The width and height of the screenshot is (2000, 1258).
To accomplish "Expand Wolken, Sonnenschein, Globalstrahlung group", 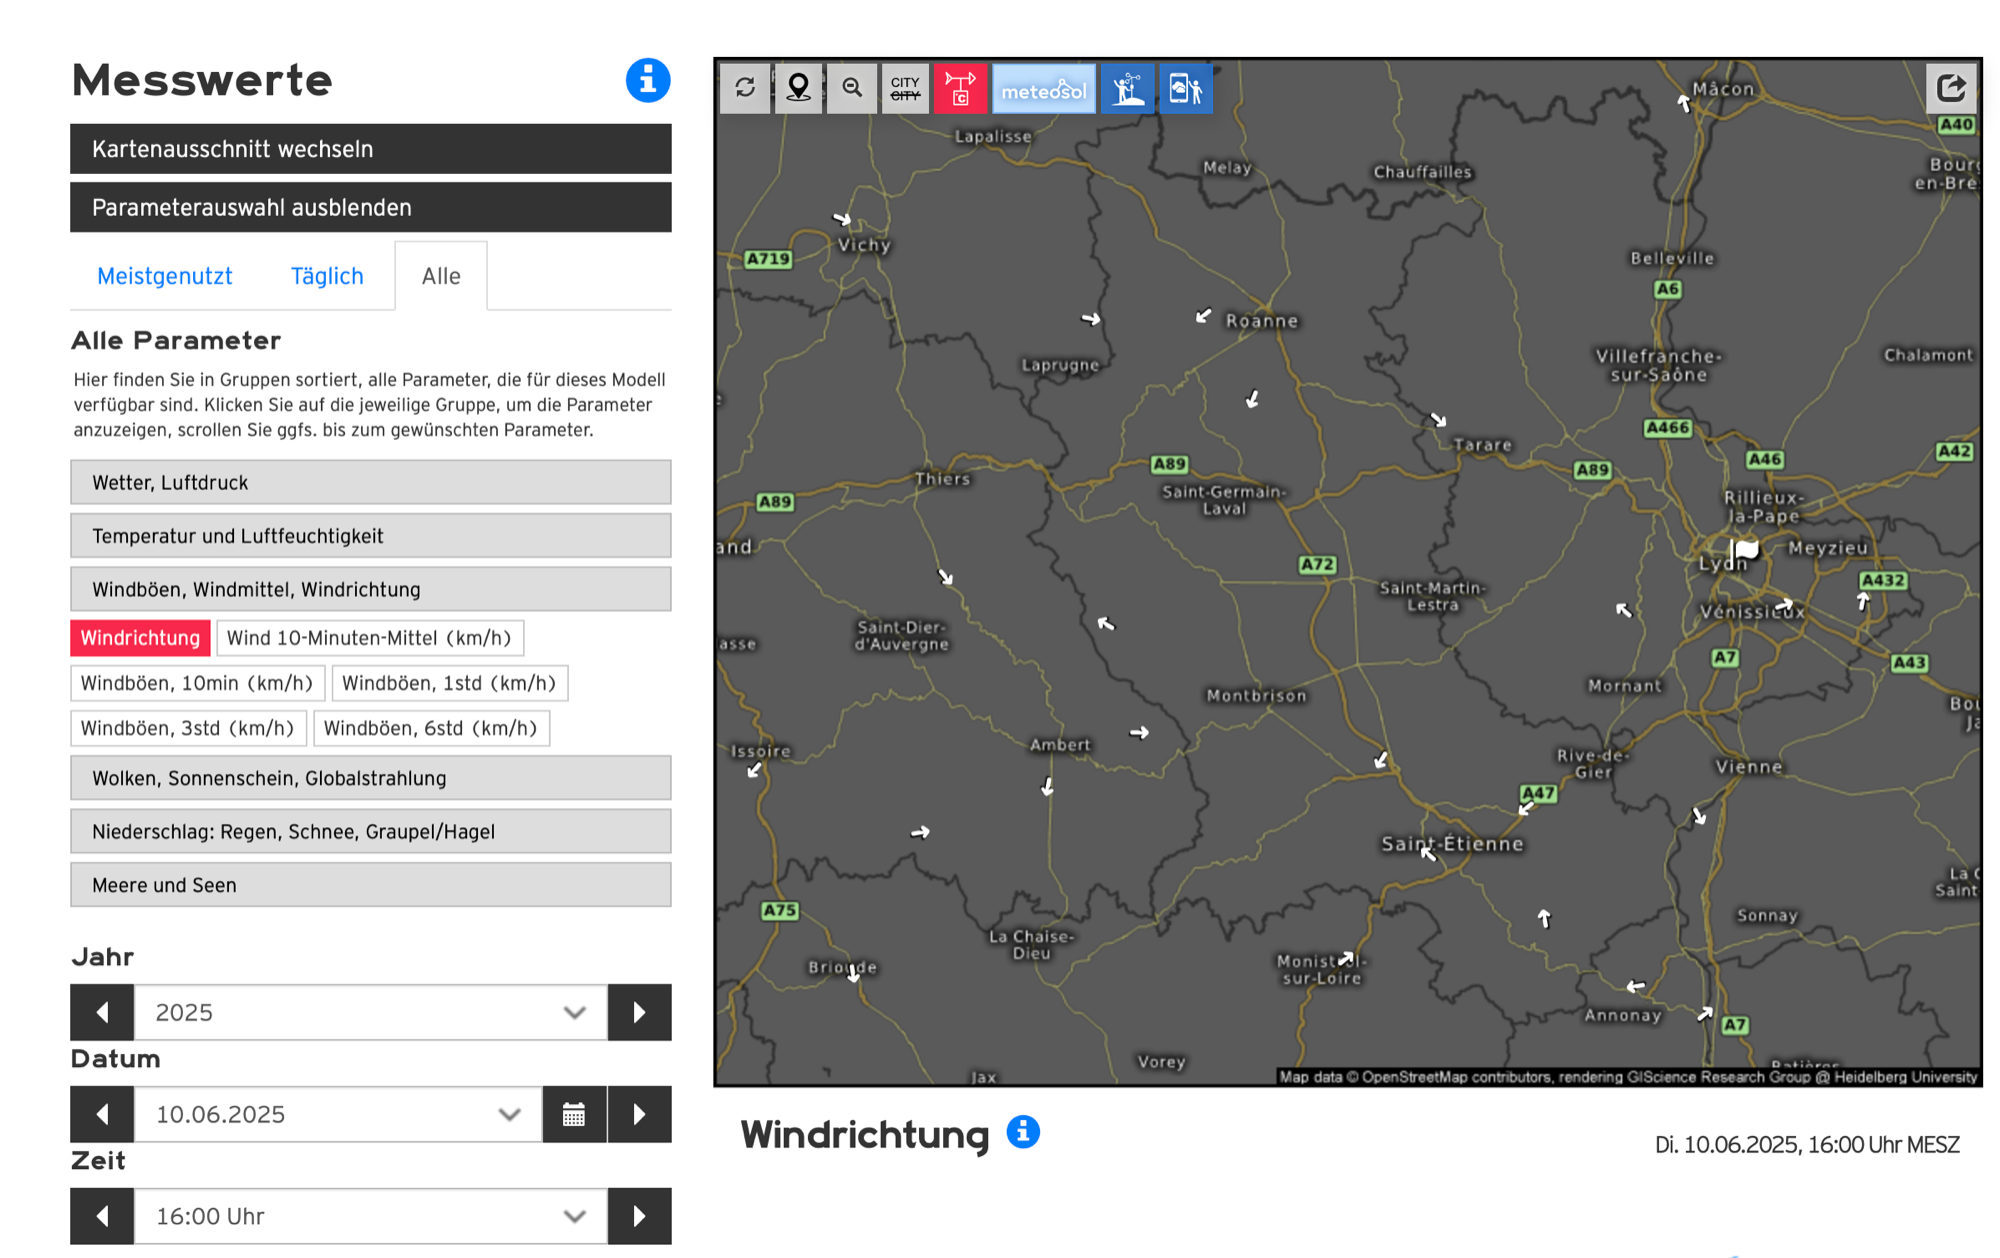I will pyautogui.click(x=370, y=778).
